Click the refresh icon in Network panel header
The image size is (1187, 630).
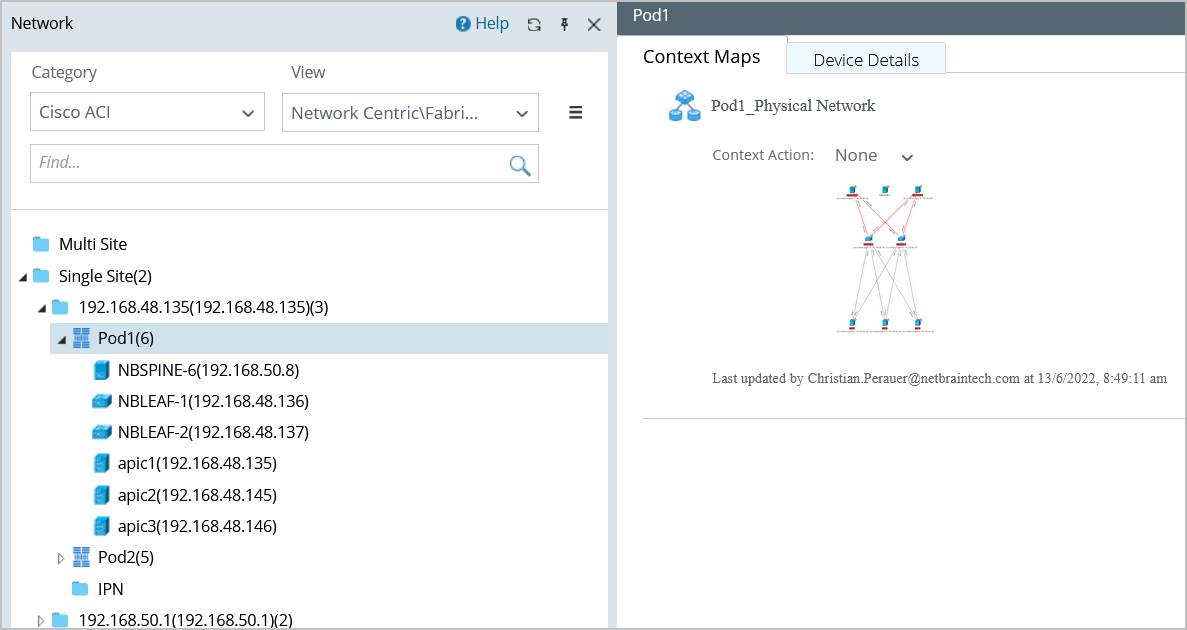click(534, 25)
